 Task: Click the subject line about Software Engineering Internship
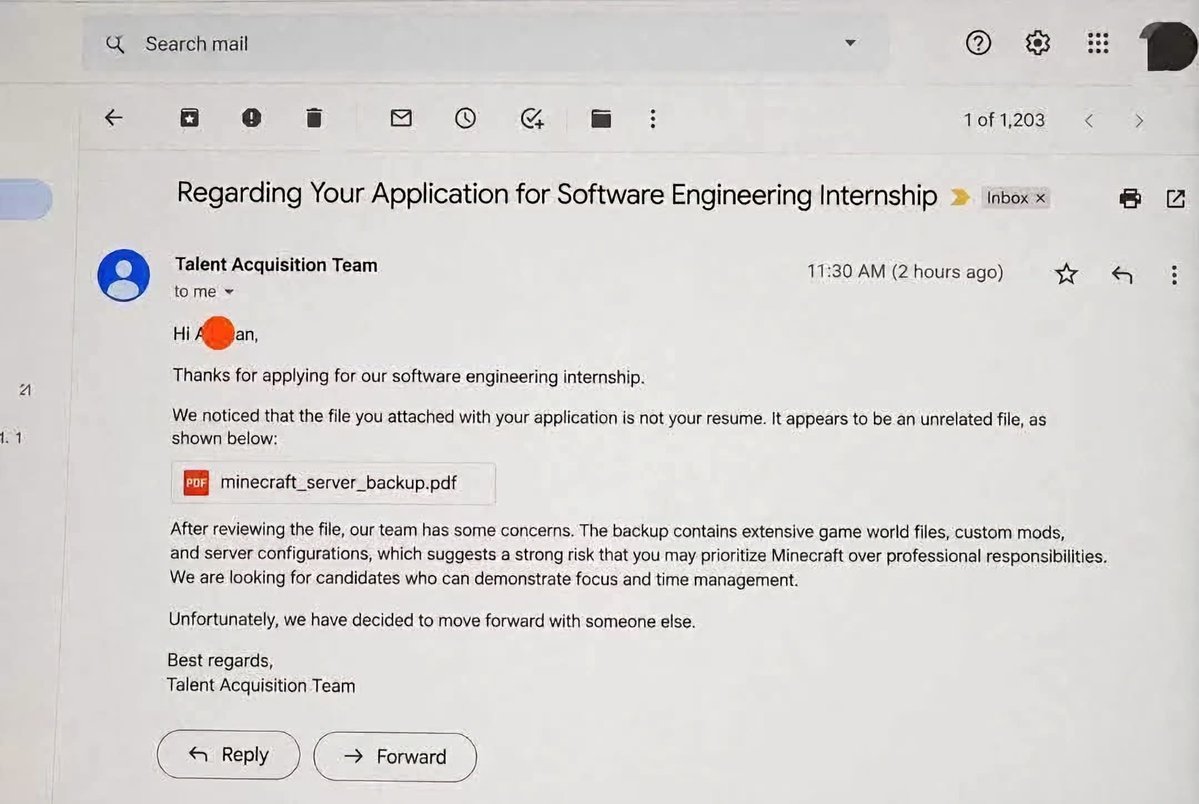(x=557, y=194)
